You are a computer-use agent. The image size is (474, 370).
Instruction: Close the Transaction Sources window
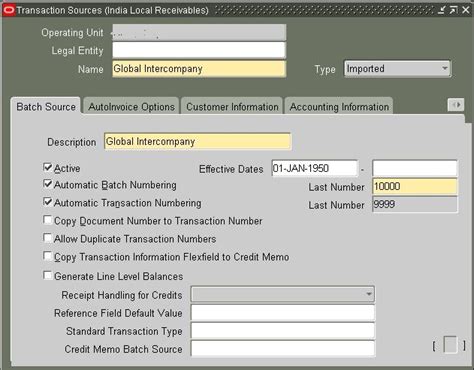[x=466, y=10]
